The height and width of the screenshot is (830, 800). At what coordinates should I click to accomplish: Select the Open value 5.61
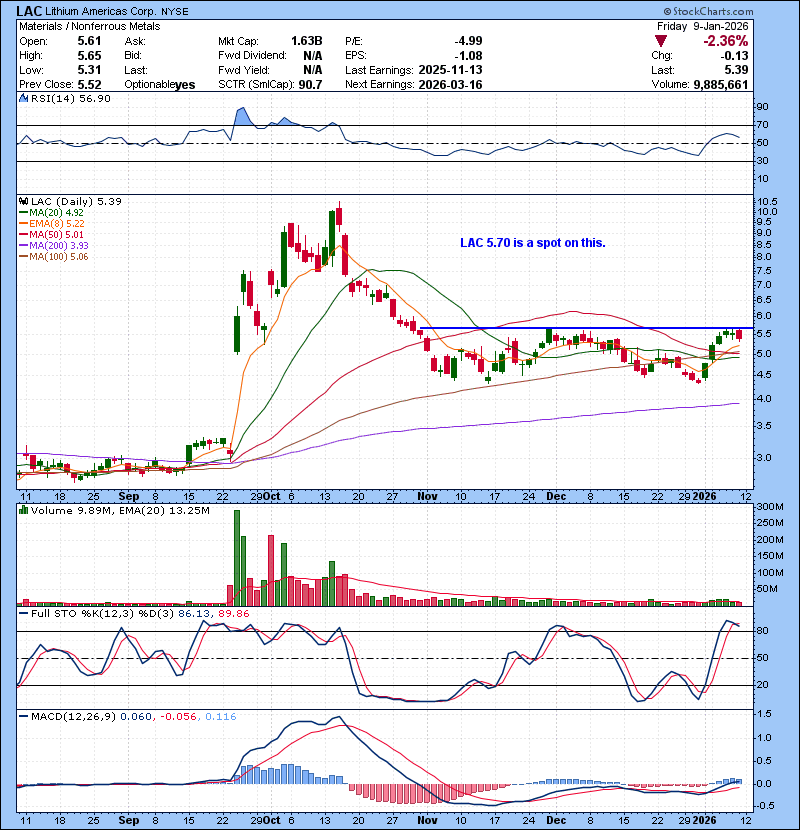coord(89,41)
